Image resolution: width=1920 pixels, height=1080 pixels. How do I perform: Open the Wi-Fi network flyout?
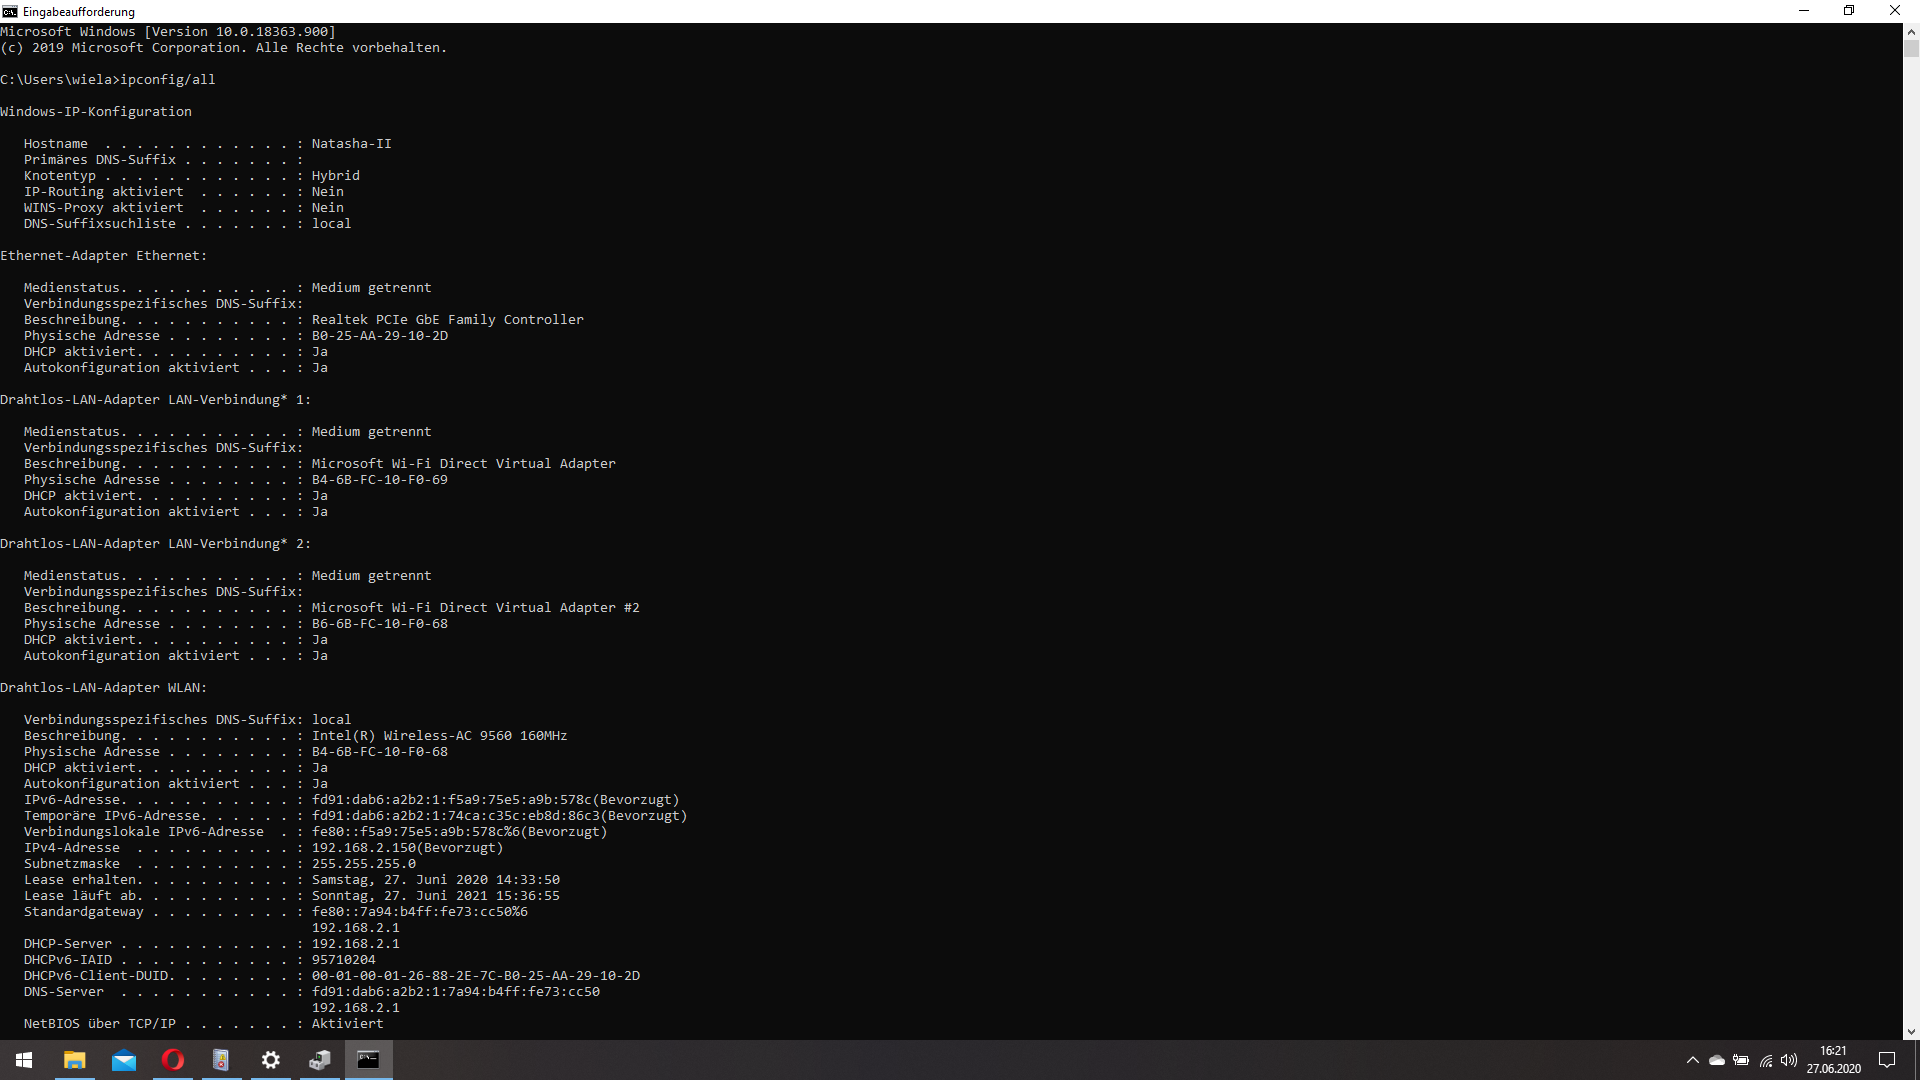coord(1766,1060)
